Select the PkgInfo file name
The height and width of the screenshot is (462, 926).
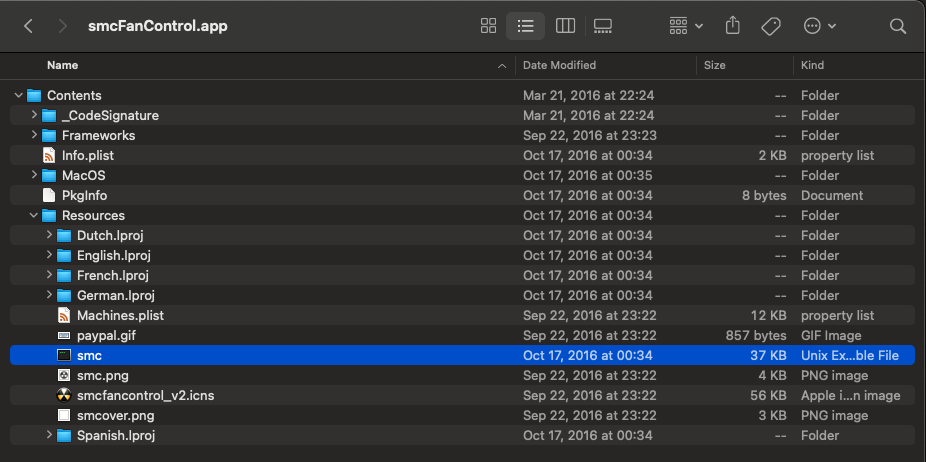click(84, 195)
